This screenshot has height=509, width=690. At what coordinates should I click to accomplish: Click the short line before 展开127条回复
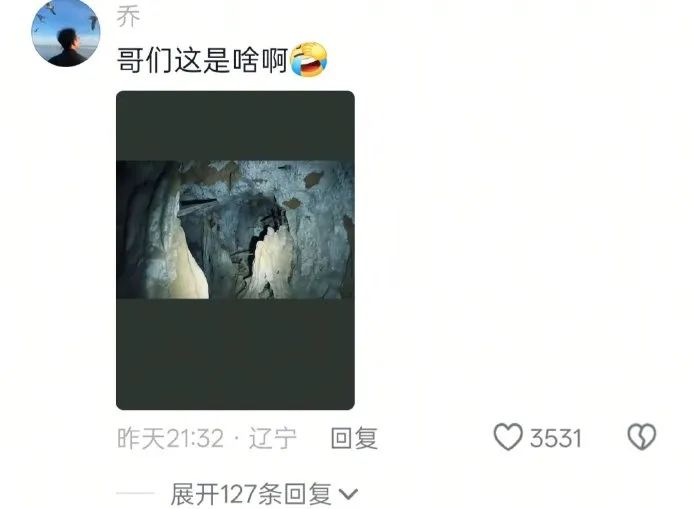(136, 494)
